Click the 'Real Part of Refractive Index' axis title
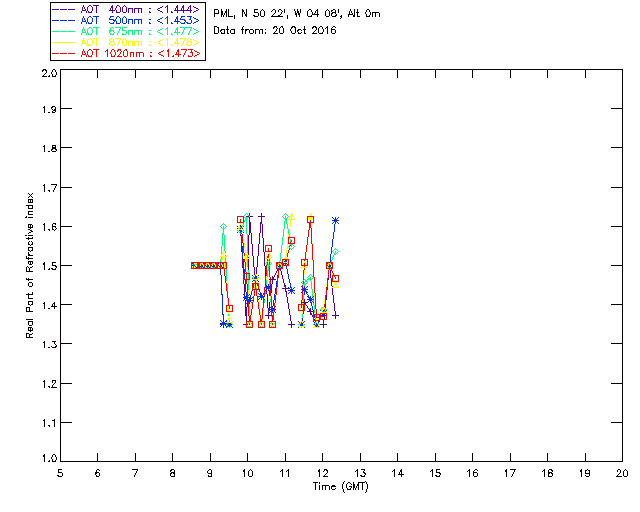Screen dimensions: 640x512 point(31,264)
